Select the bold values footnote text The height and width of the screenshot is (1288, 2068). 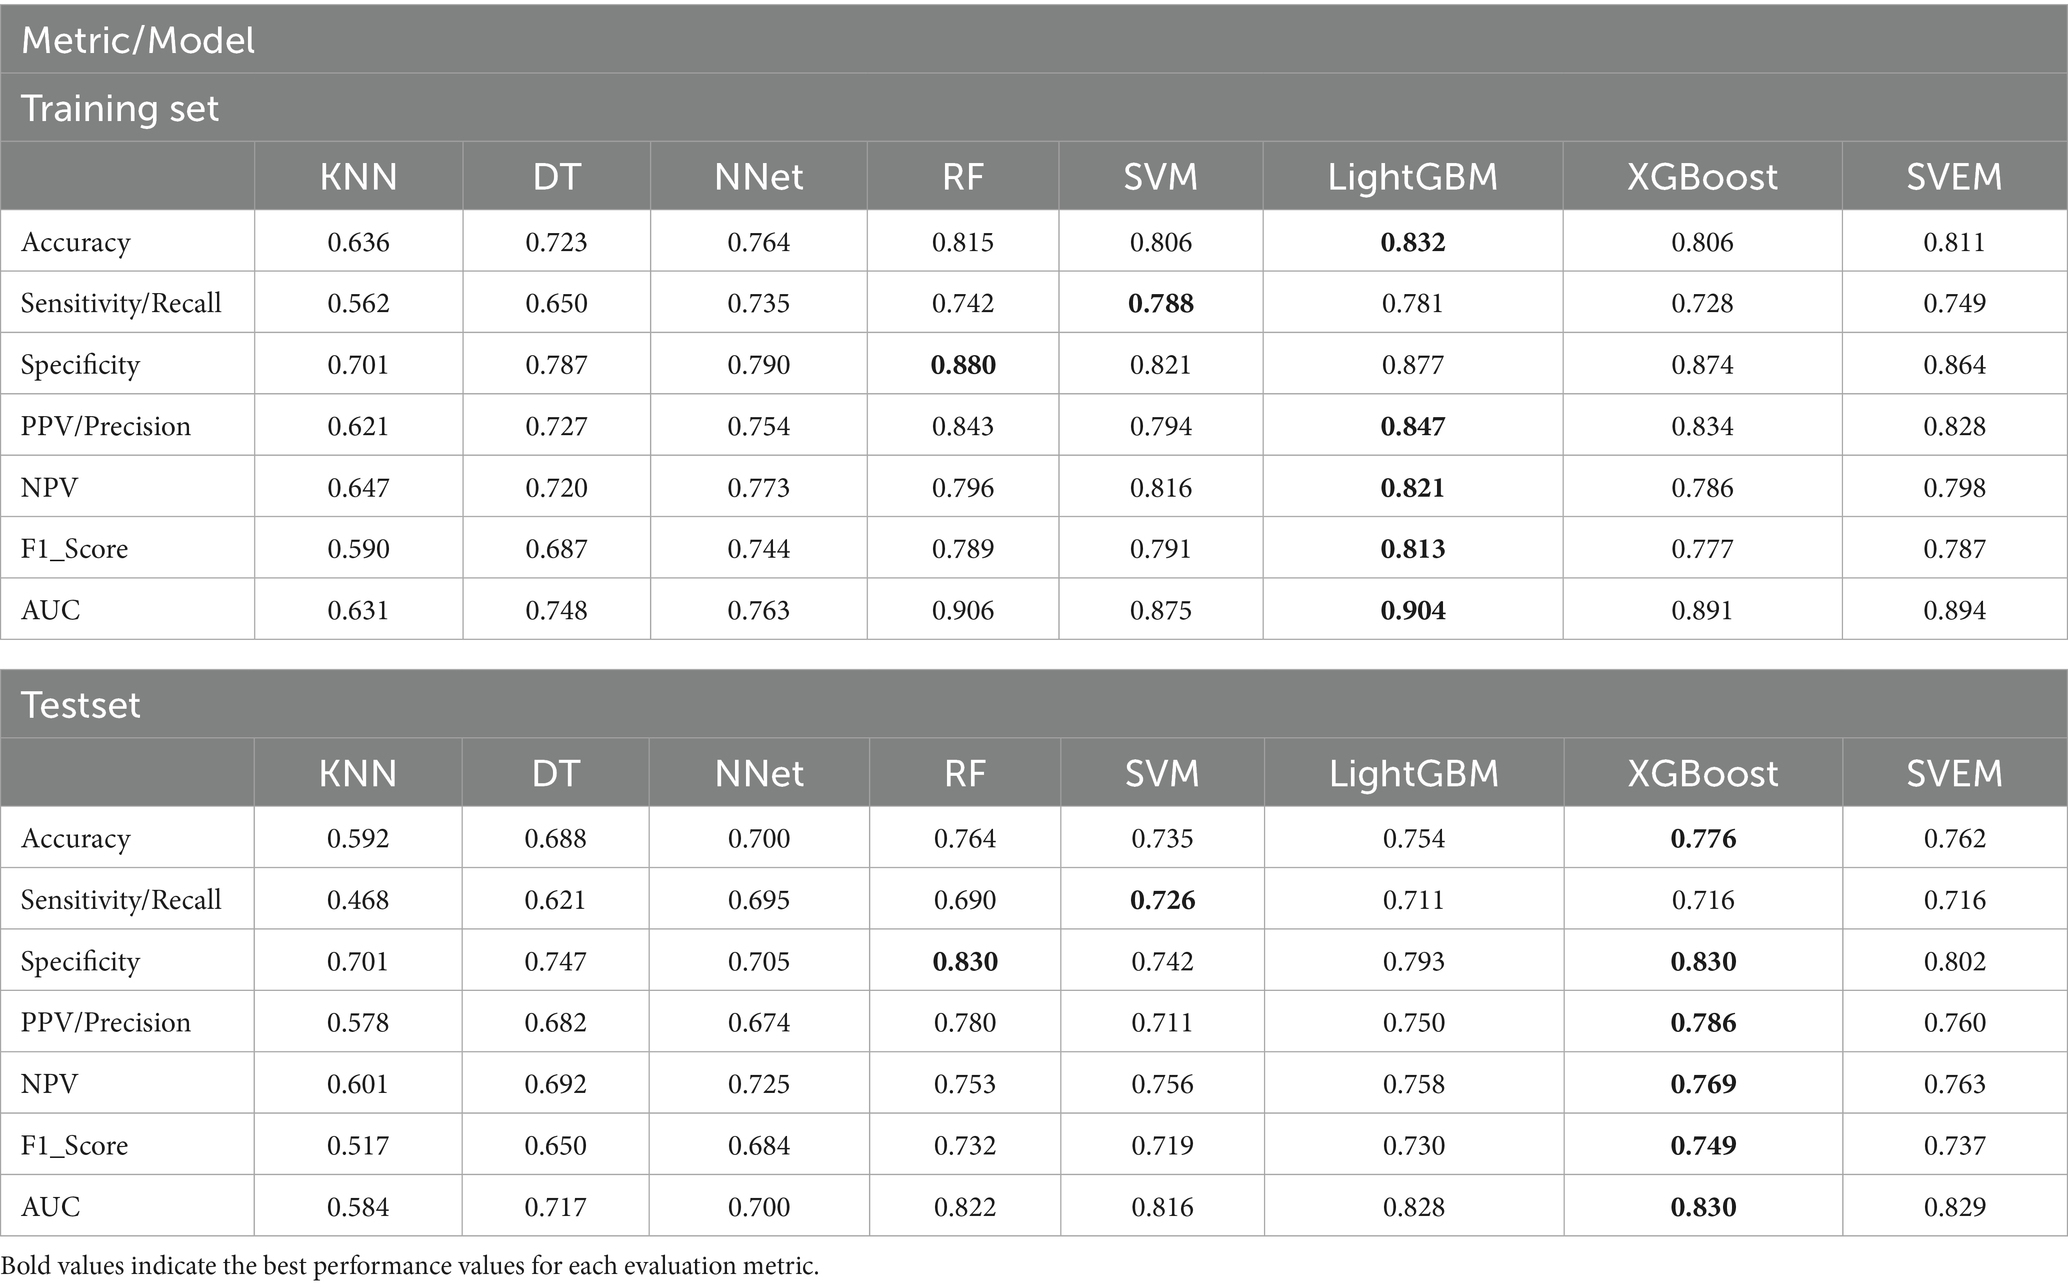point(410,1266)
